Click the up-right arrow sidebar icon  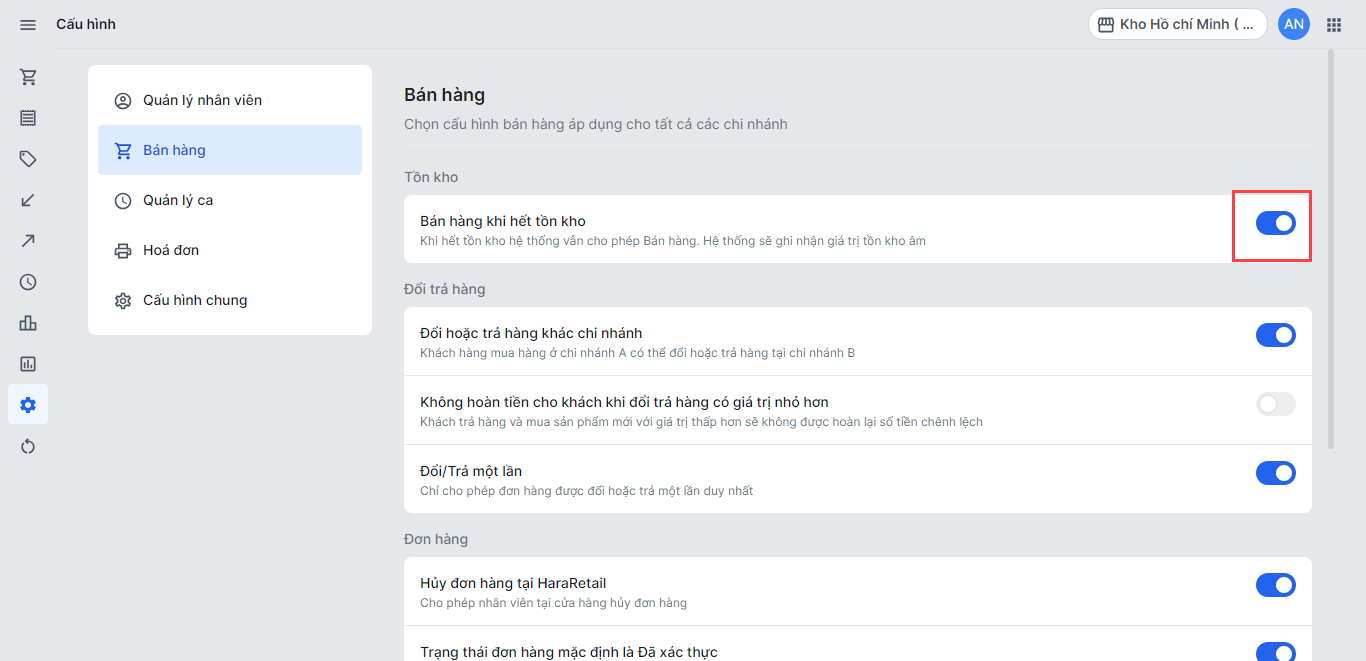click(x=28, y=241)
